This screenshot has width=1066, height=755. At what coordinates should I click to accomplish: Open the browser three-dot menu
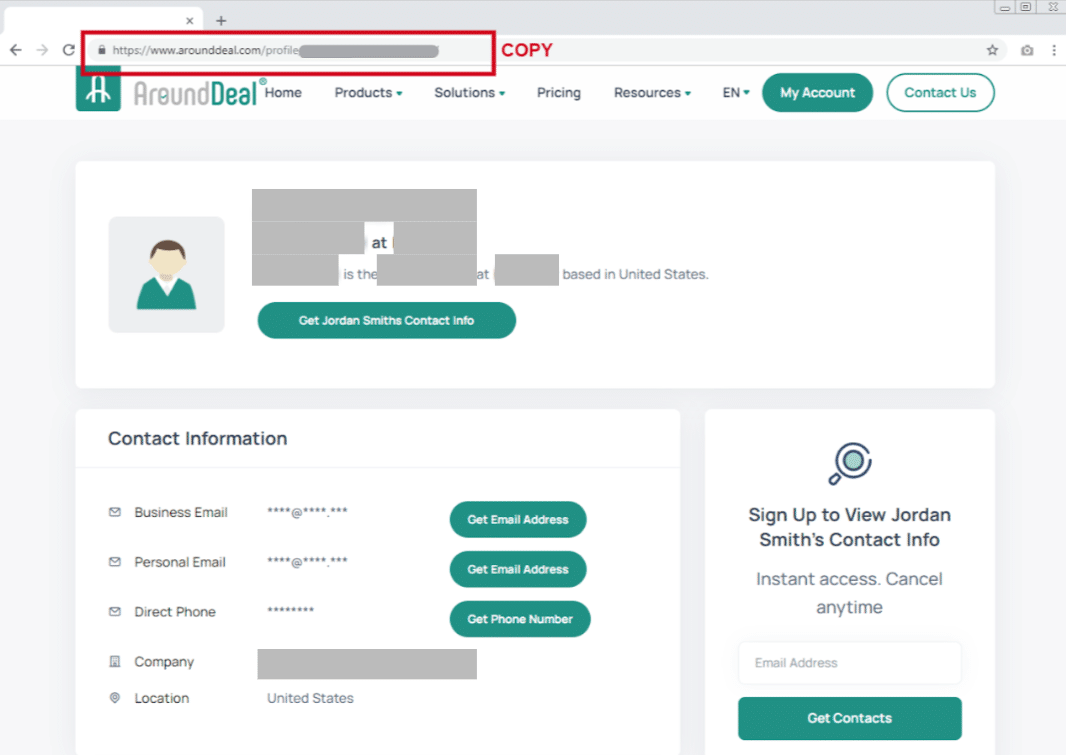pyautogui.click(x=1054, y=50)
